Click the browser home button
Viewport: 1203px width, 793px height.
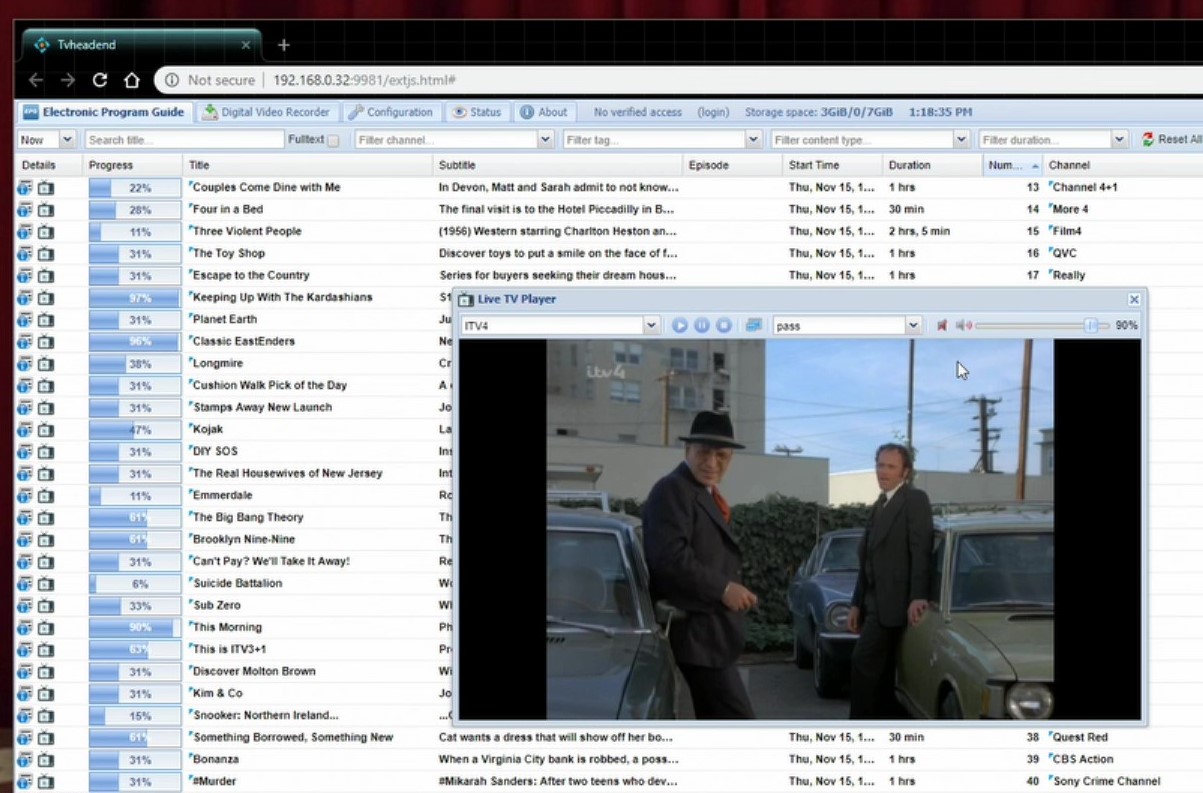pyautogui.click(x=132, y=80)
